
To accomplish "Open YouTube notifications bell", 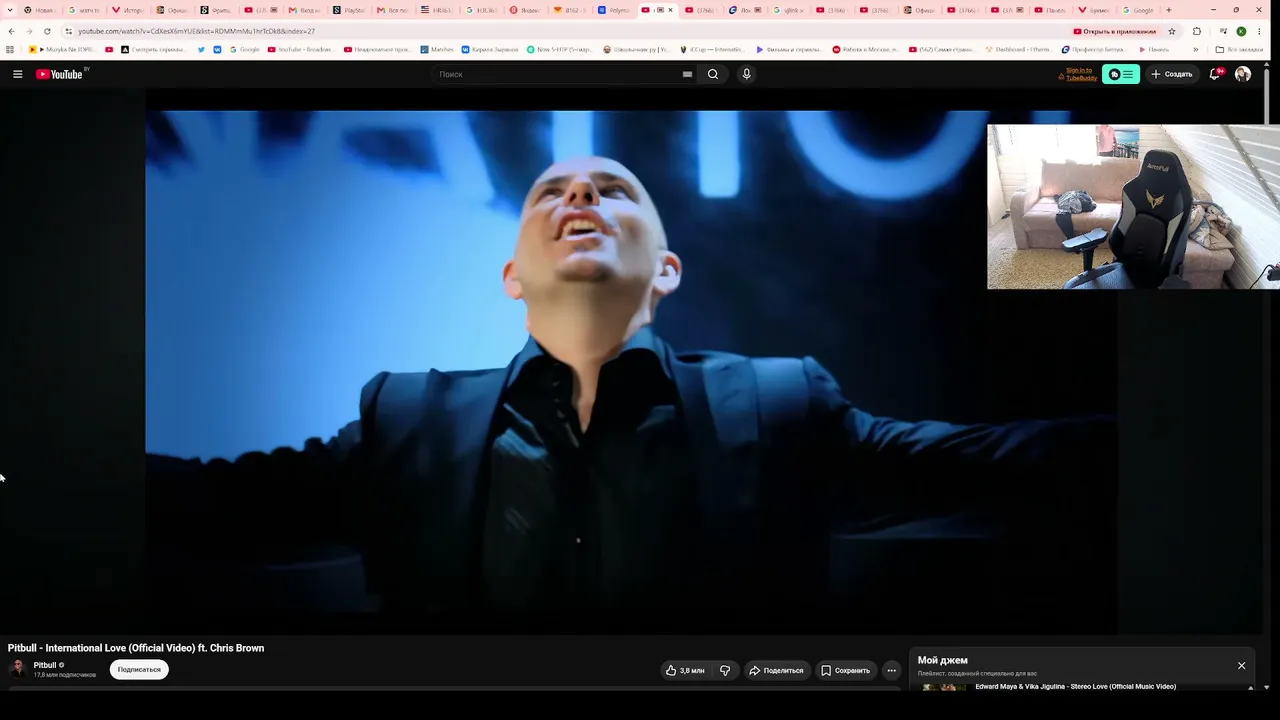I will [x=1215, y=74].
